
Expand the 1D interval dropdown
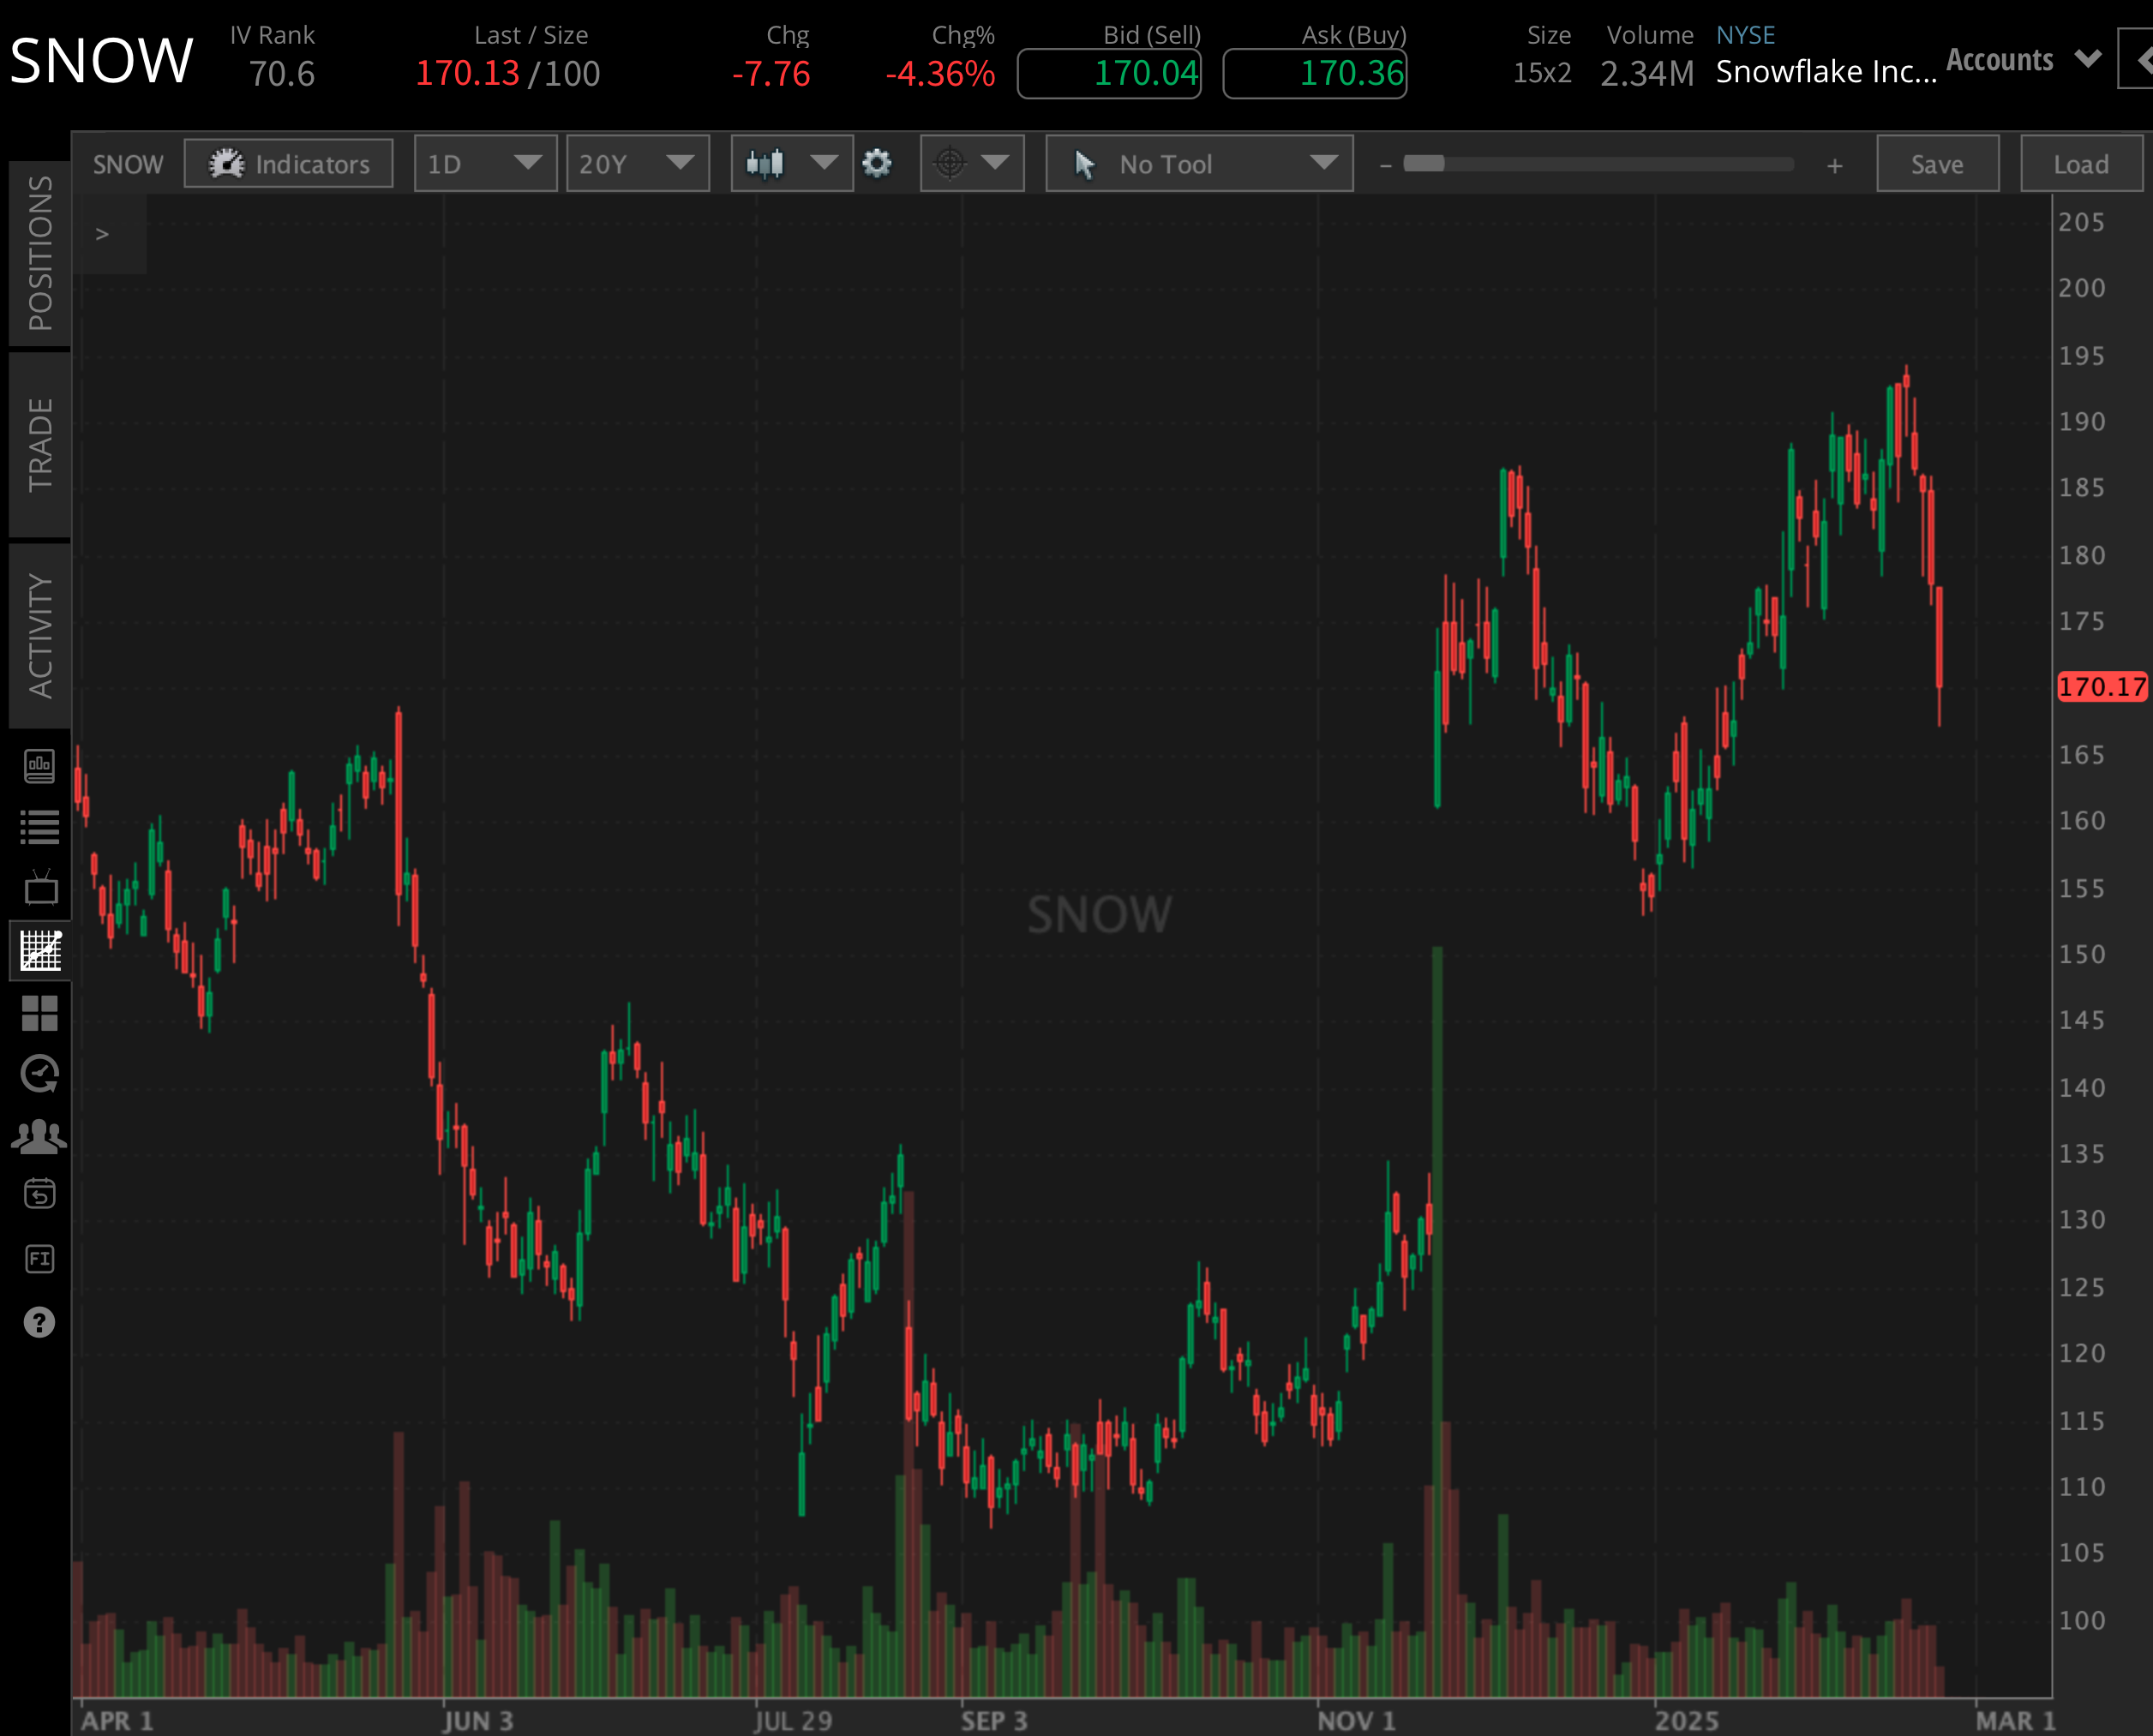pos(485,164)
